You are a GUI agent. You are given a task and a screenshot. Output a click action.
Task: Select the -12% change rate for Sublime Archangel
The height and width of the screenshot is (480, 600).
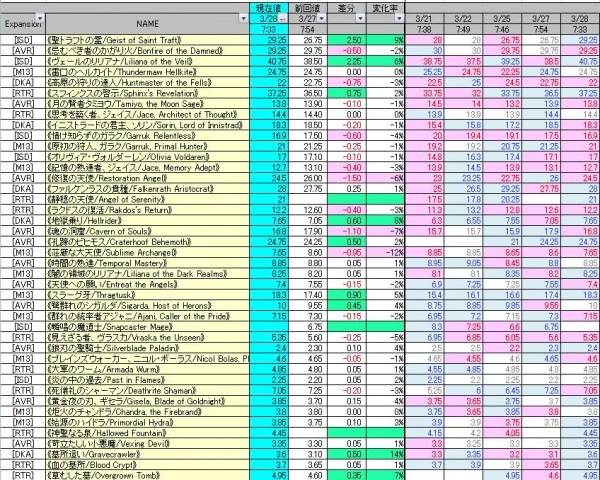tap(386, 253)
